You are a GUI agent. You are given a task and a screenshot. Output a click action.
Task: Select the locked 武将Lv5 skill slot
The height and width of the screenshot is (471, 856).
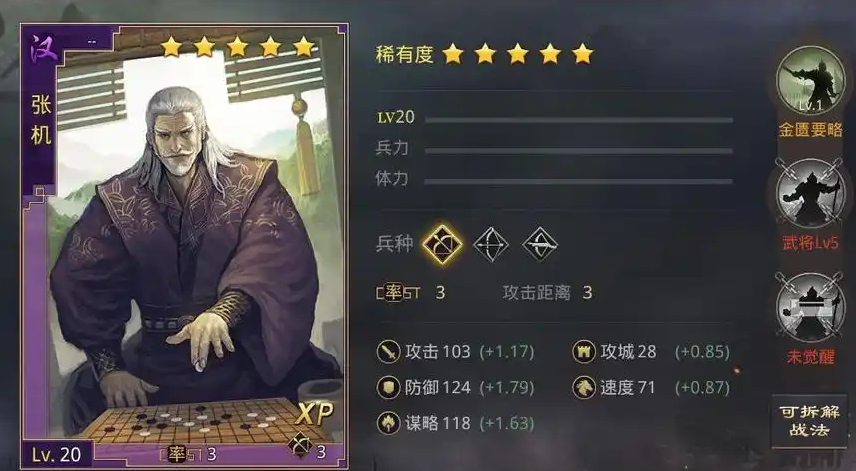[810, 193]
